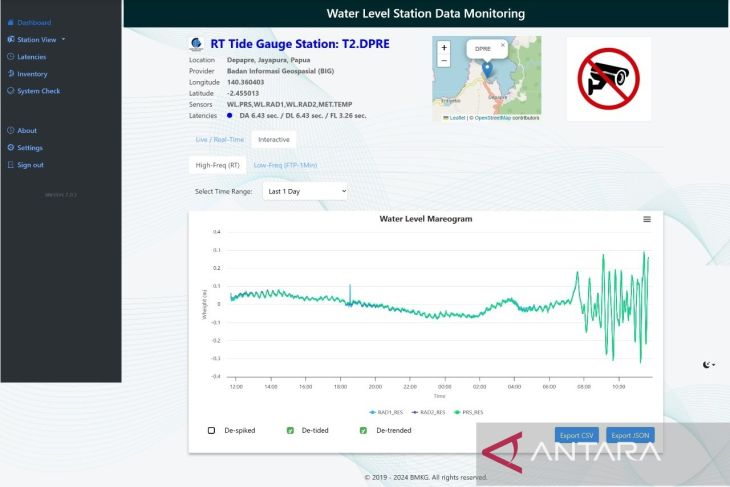The width and height of the screenshot is (730, 487).
Task: Click the Export JSON button
Action: coord(630,435)
